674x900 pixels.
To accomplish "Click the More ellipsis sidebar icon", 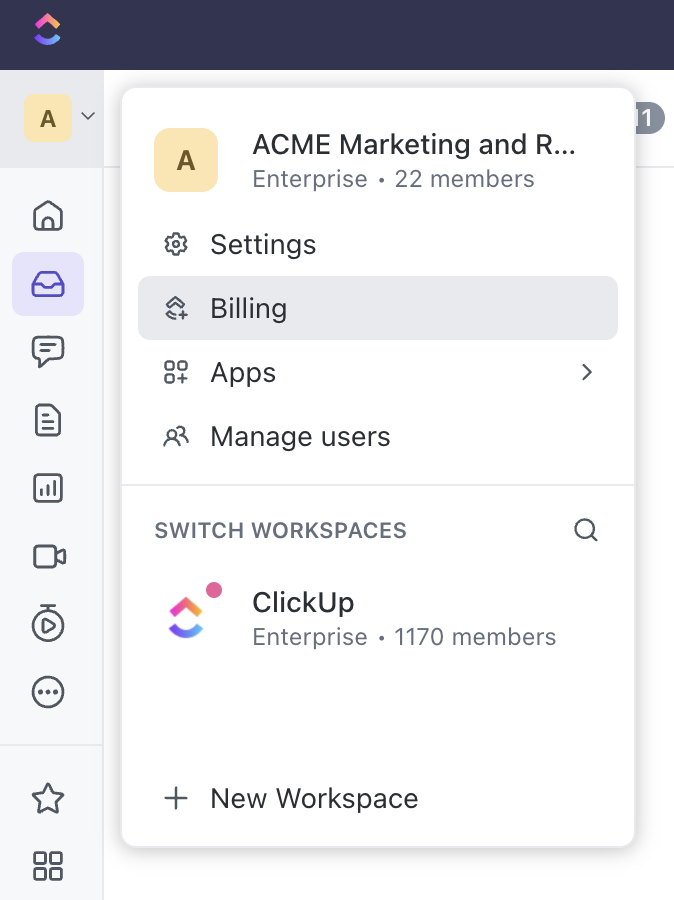I will [x=48, y=692].
